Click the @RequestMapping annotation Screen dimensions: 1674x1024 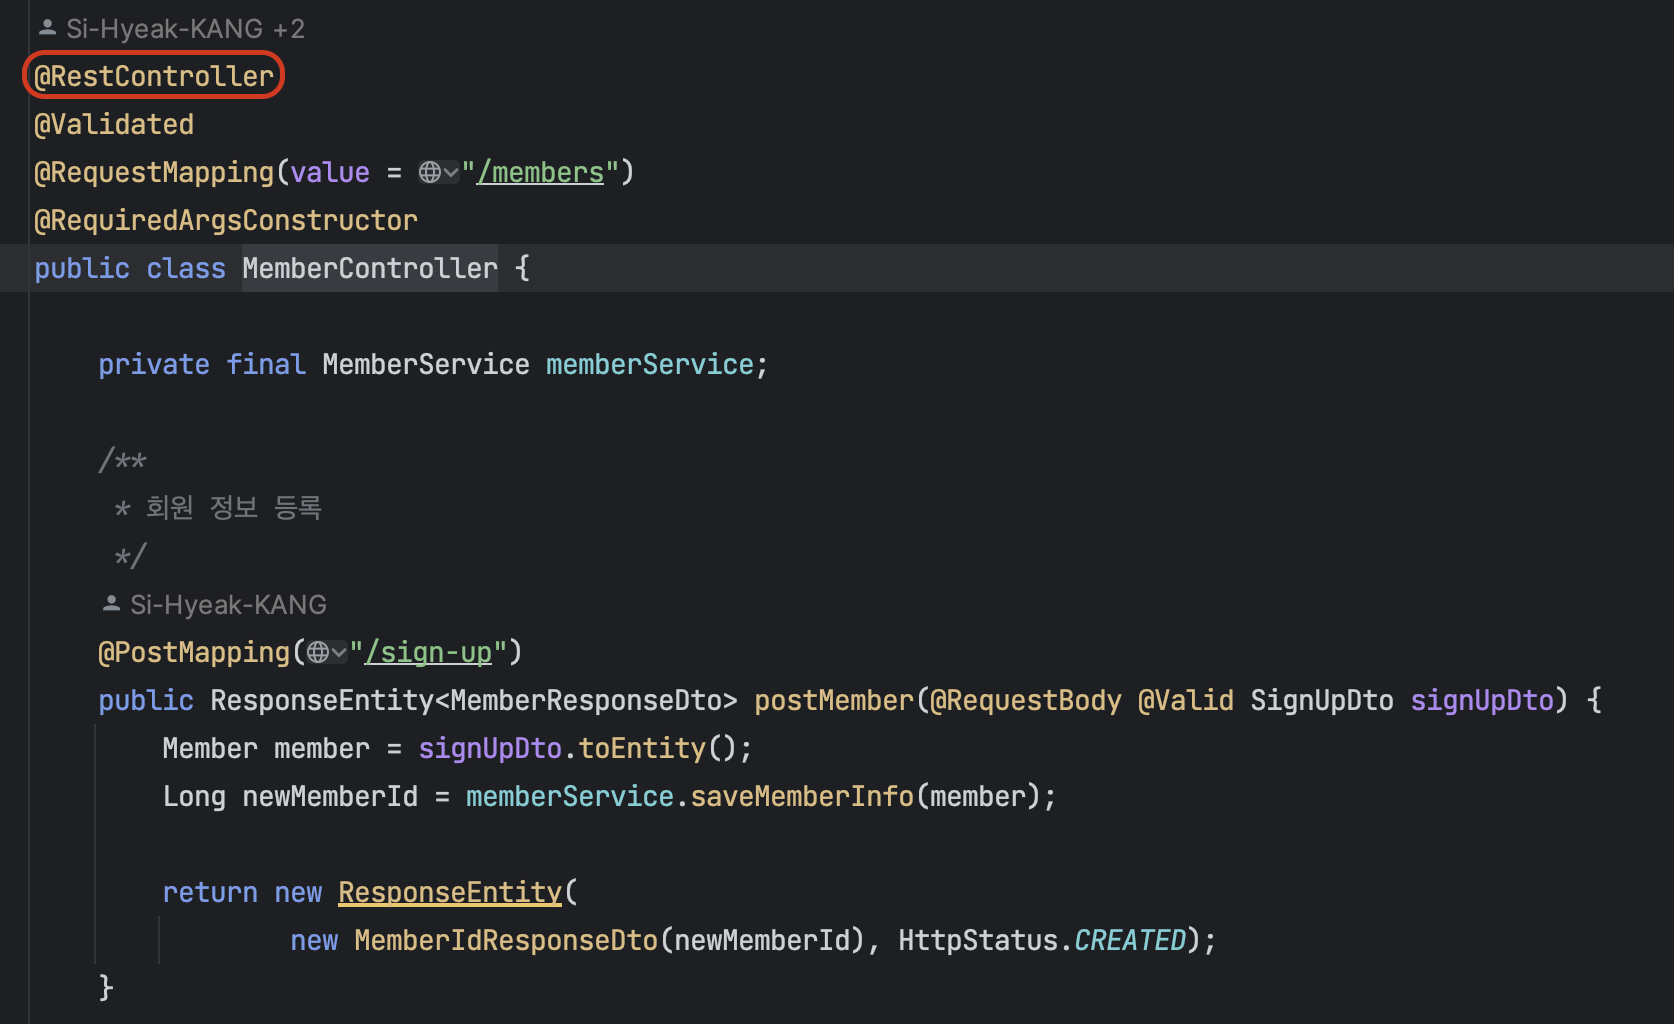point(154,172)
